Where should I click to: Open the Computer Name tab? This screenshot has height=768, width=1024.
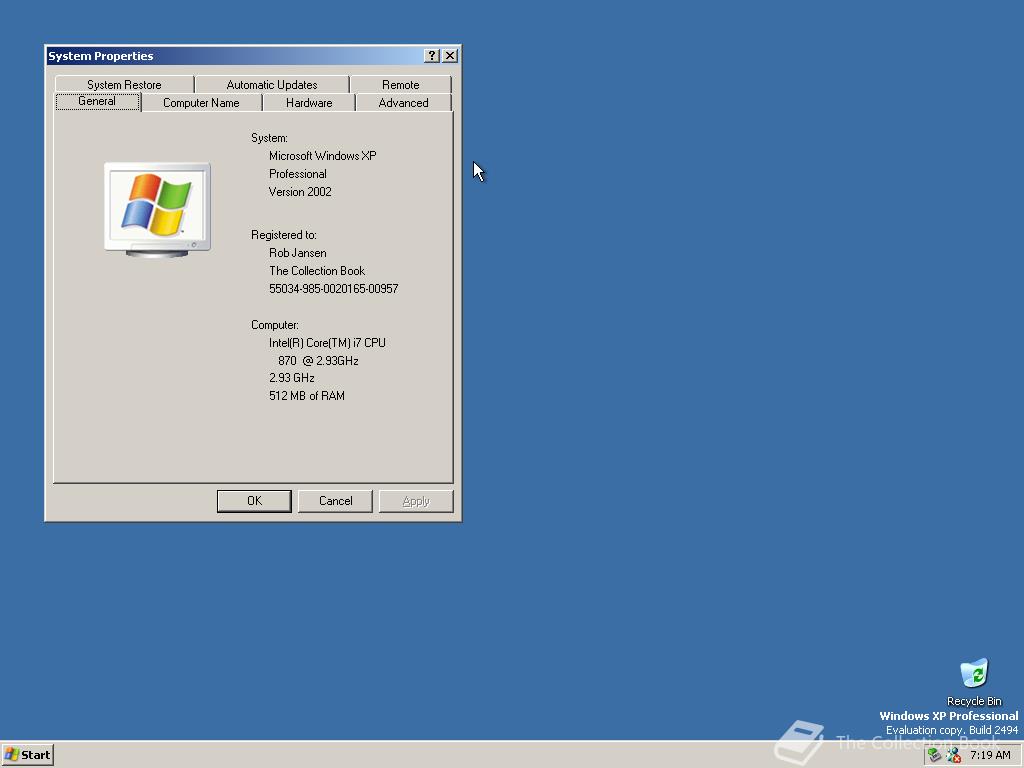pos(201,103)
